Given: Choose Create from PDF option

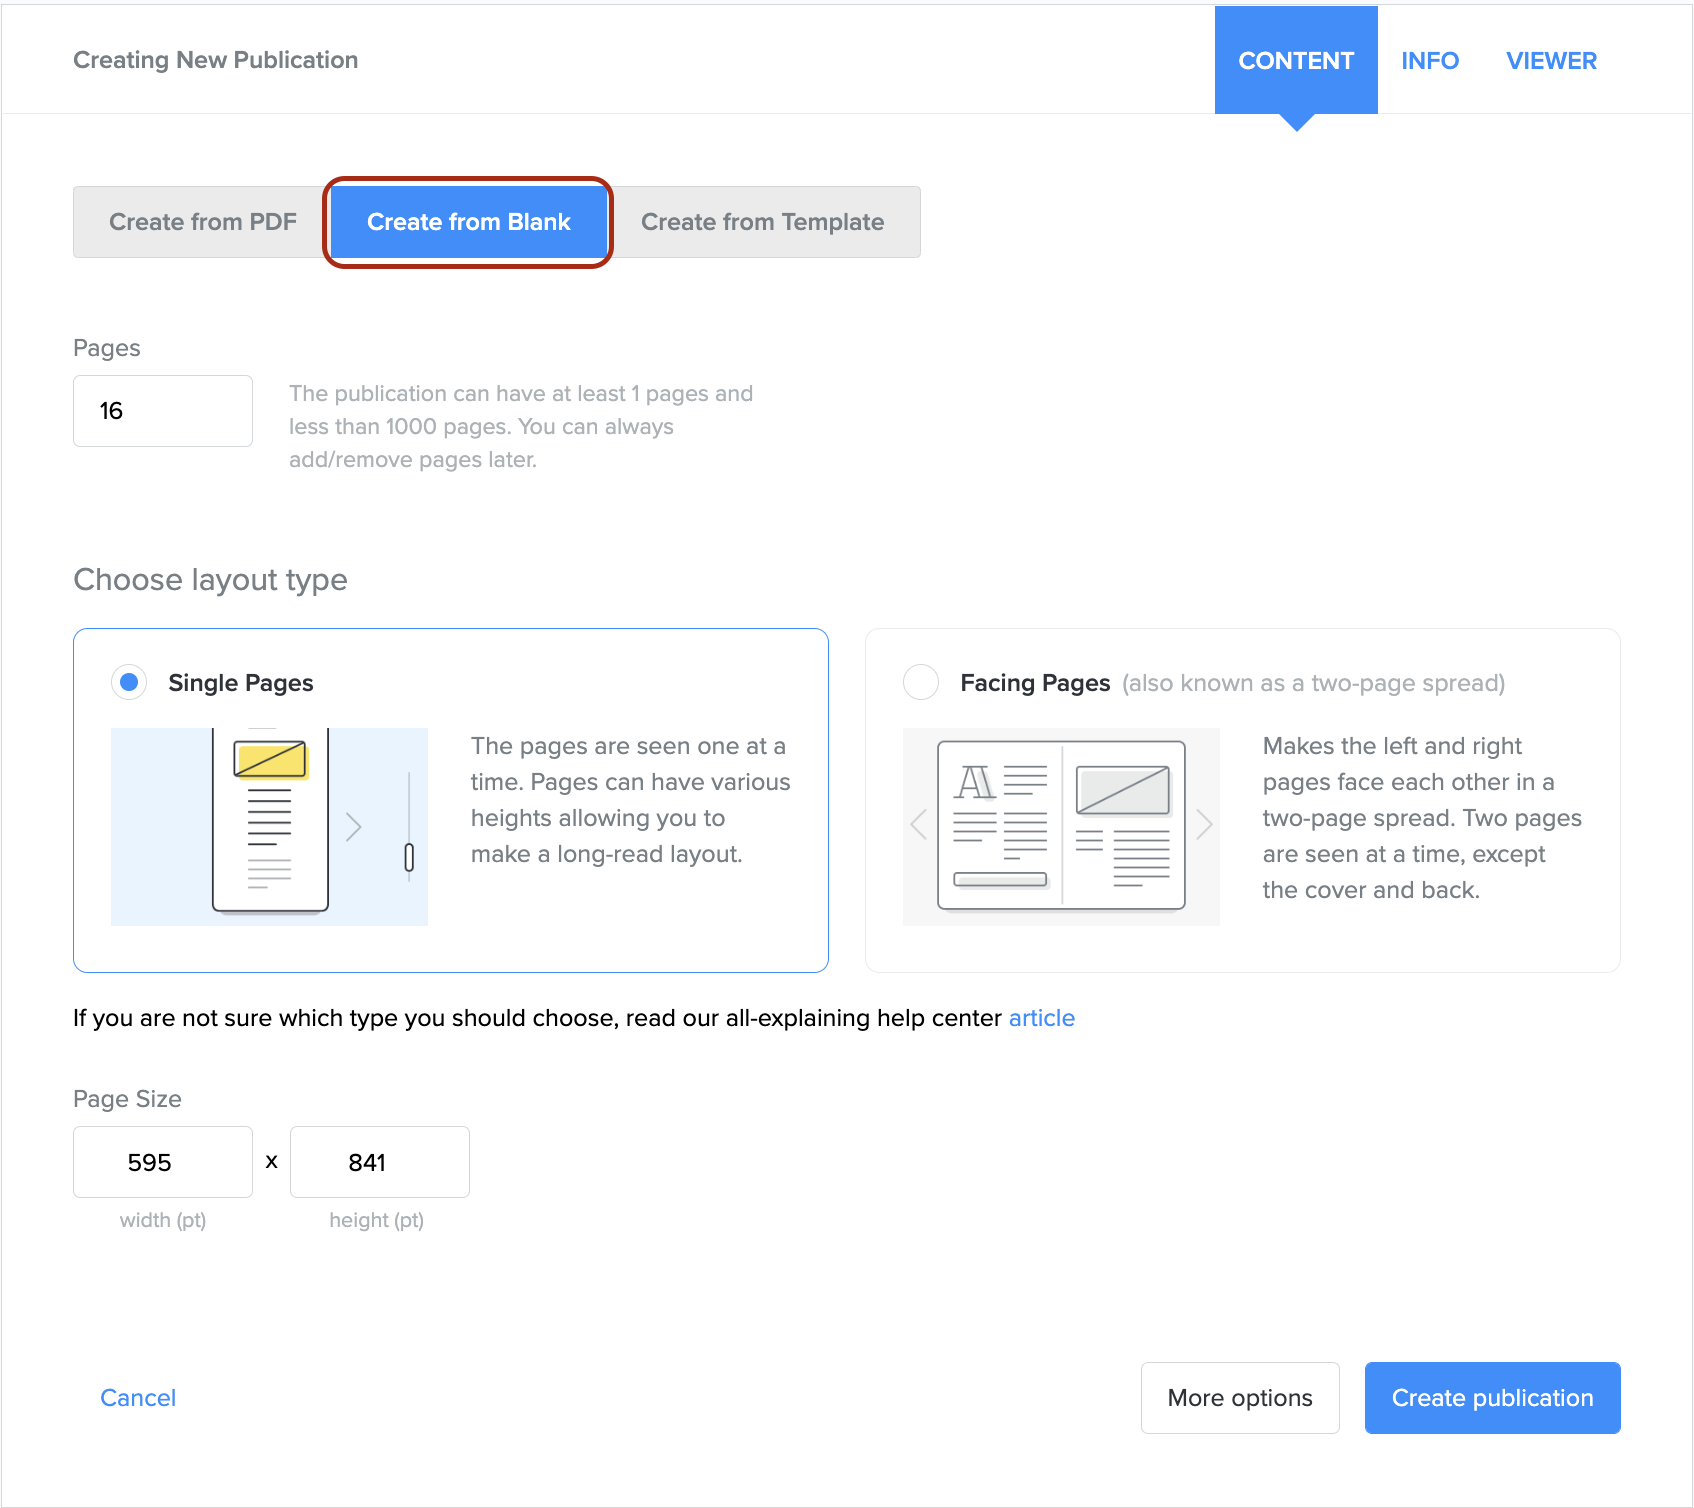Looking at the screenshot, I should point(202,222).
